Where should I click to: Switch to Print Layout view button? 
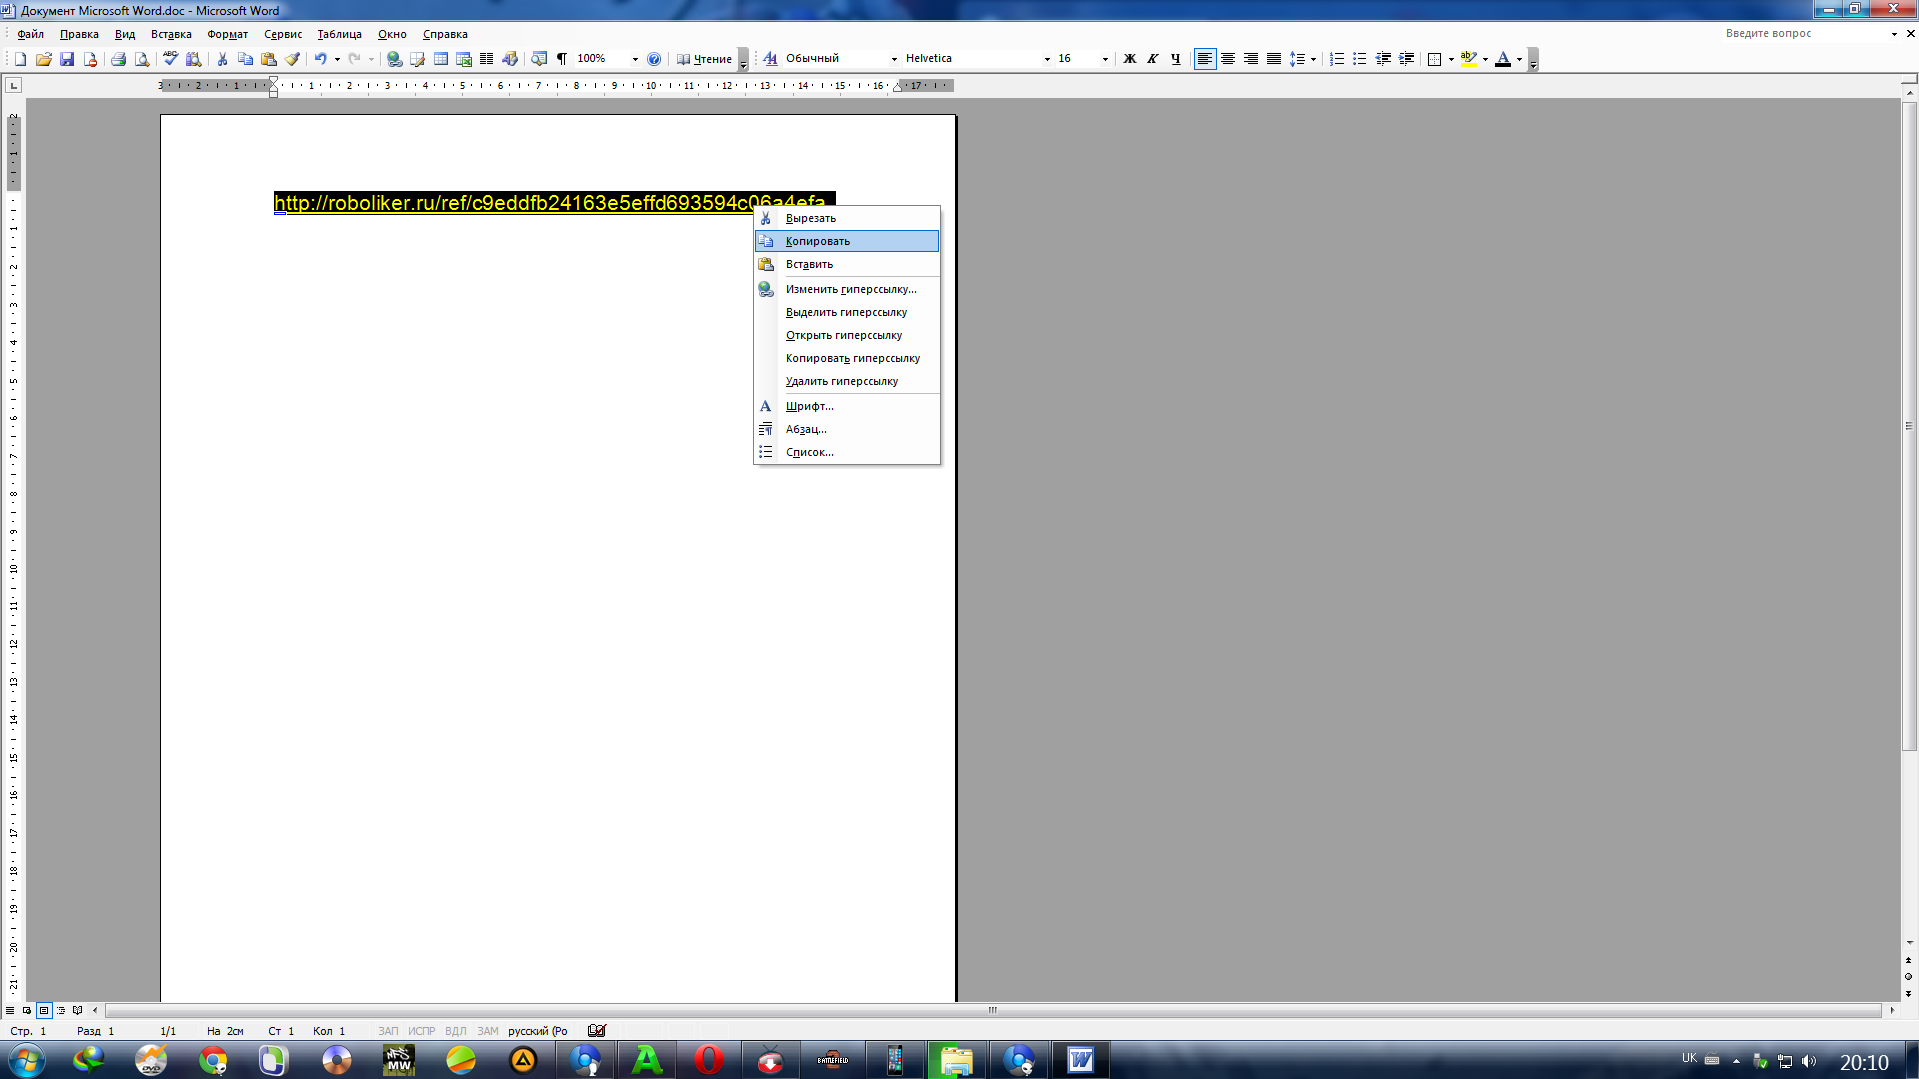coord(44,1010)
